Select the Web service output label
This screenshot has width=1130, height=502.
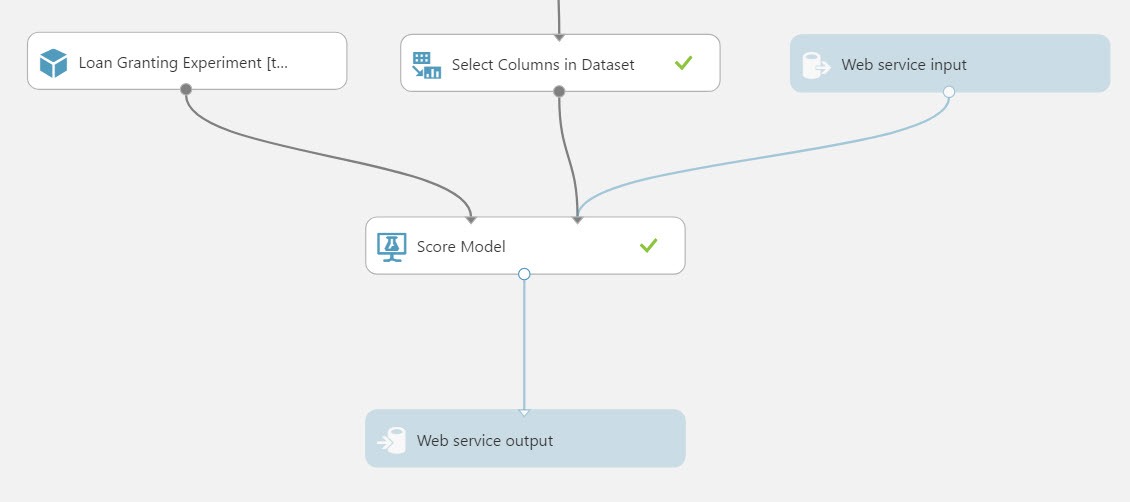point(485,440)
